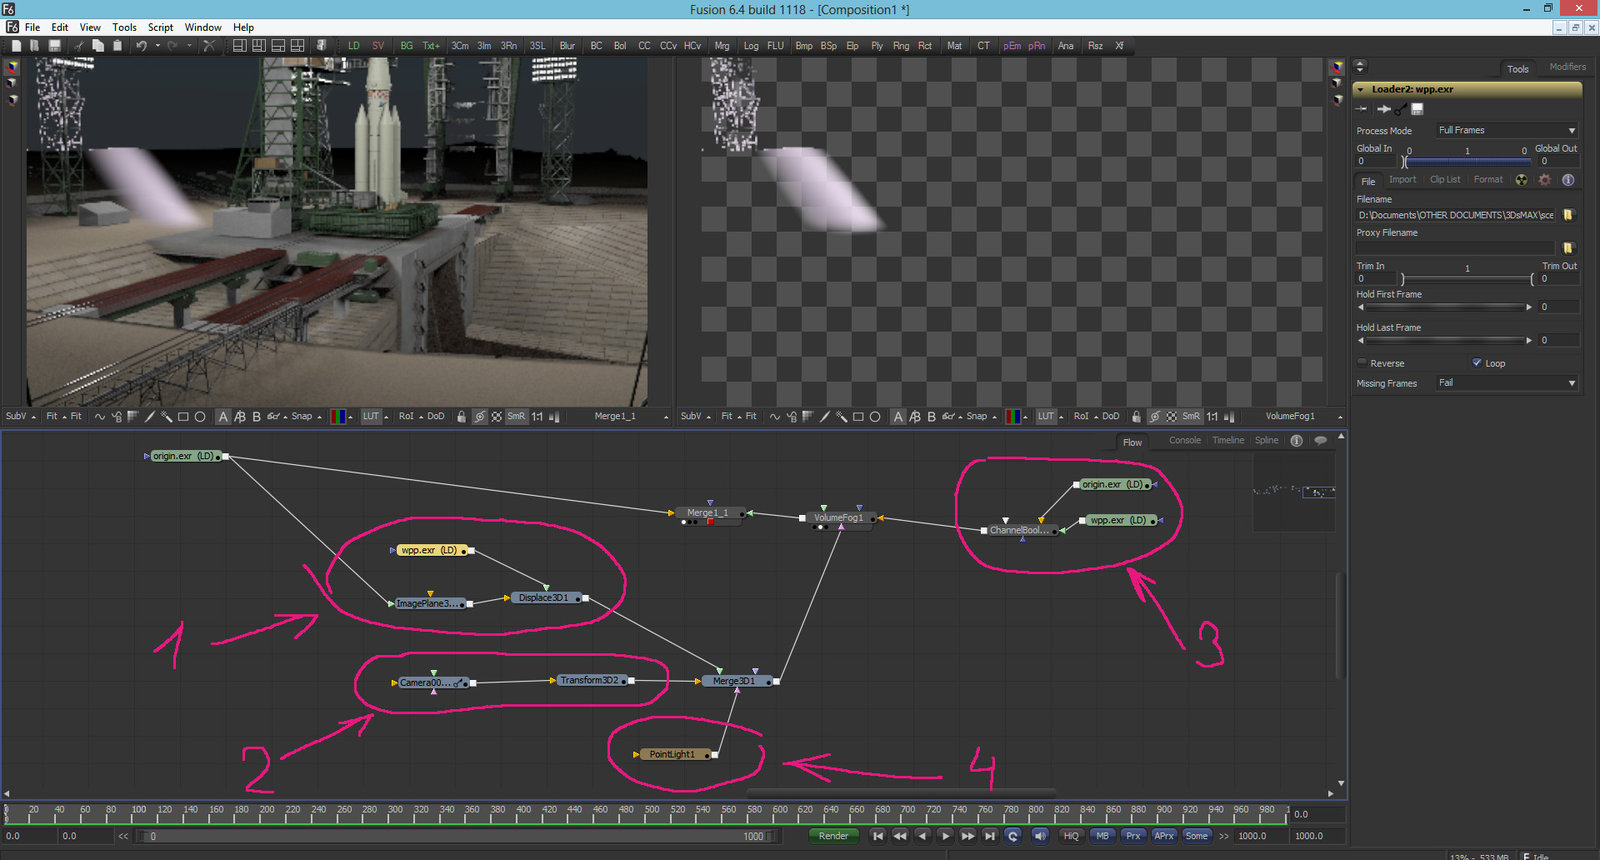
Task: Toggle the Loop checkbox
Action: point(1477,363)
